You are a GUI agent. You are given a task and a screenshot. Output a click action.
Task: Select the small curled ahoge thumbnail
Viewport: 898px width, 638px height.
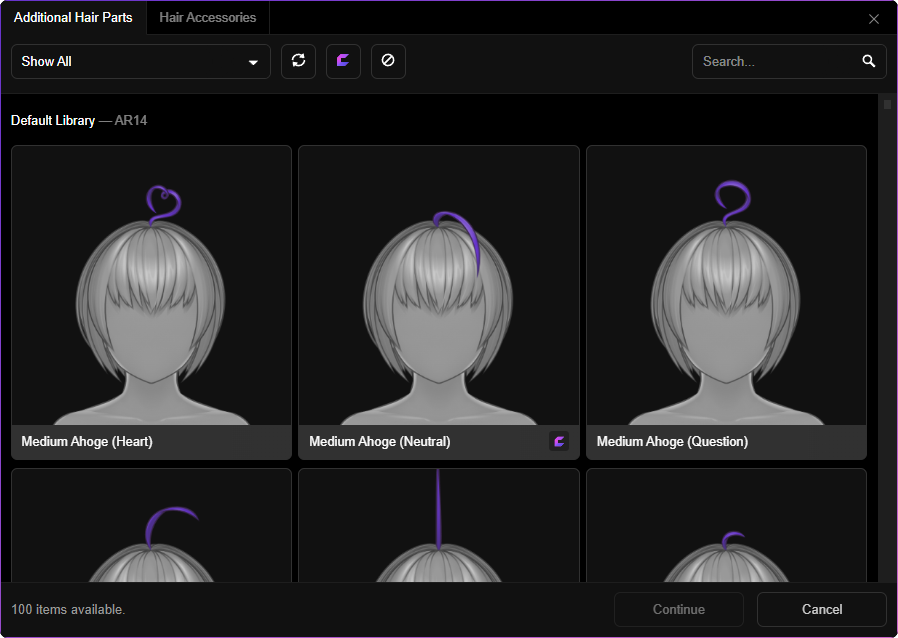point(726,525)
